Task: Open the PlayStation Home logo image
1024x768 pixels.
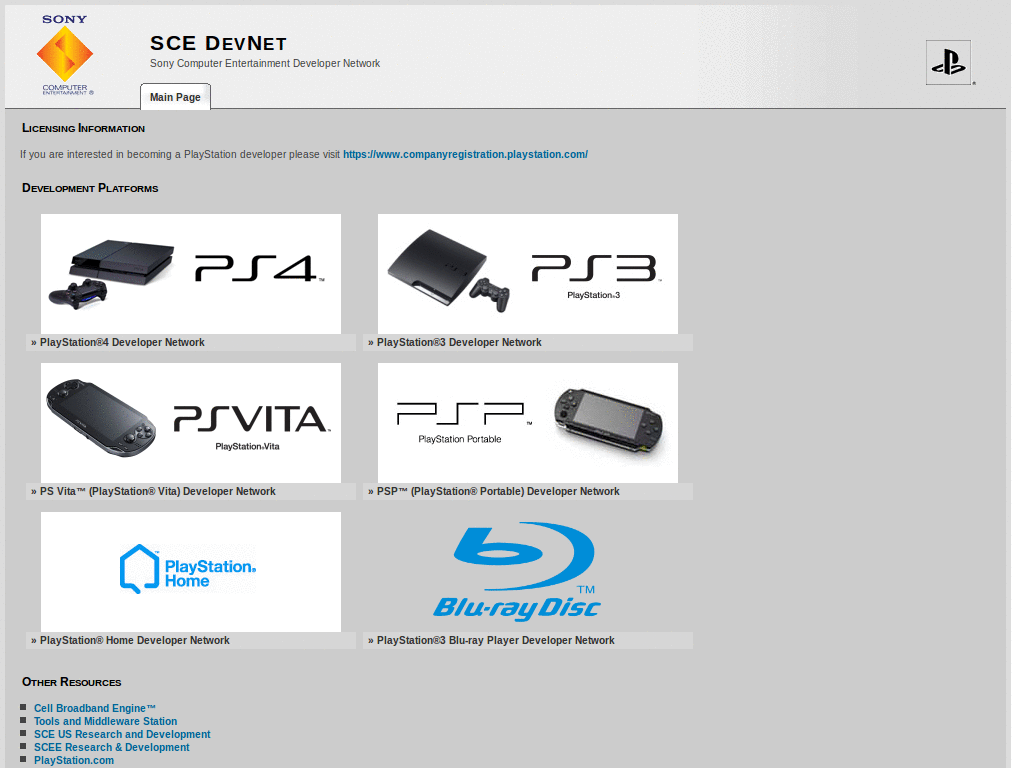Action: [190, 571]
